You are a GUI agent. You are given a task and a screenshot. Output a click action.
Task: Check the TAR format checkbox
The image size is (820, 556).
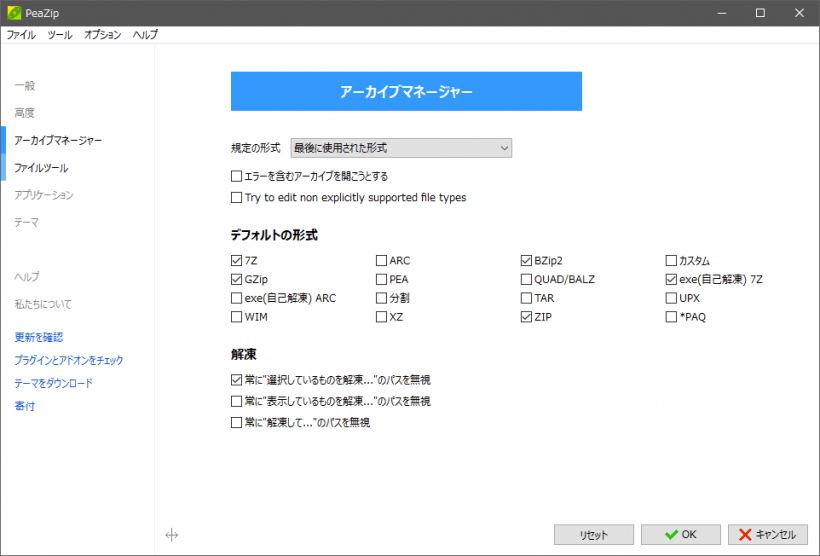pos(526,298)
